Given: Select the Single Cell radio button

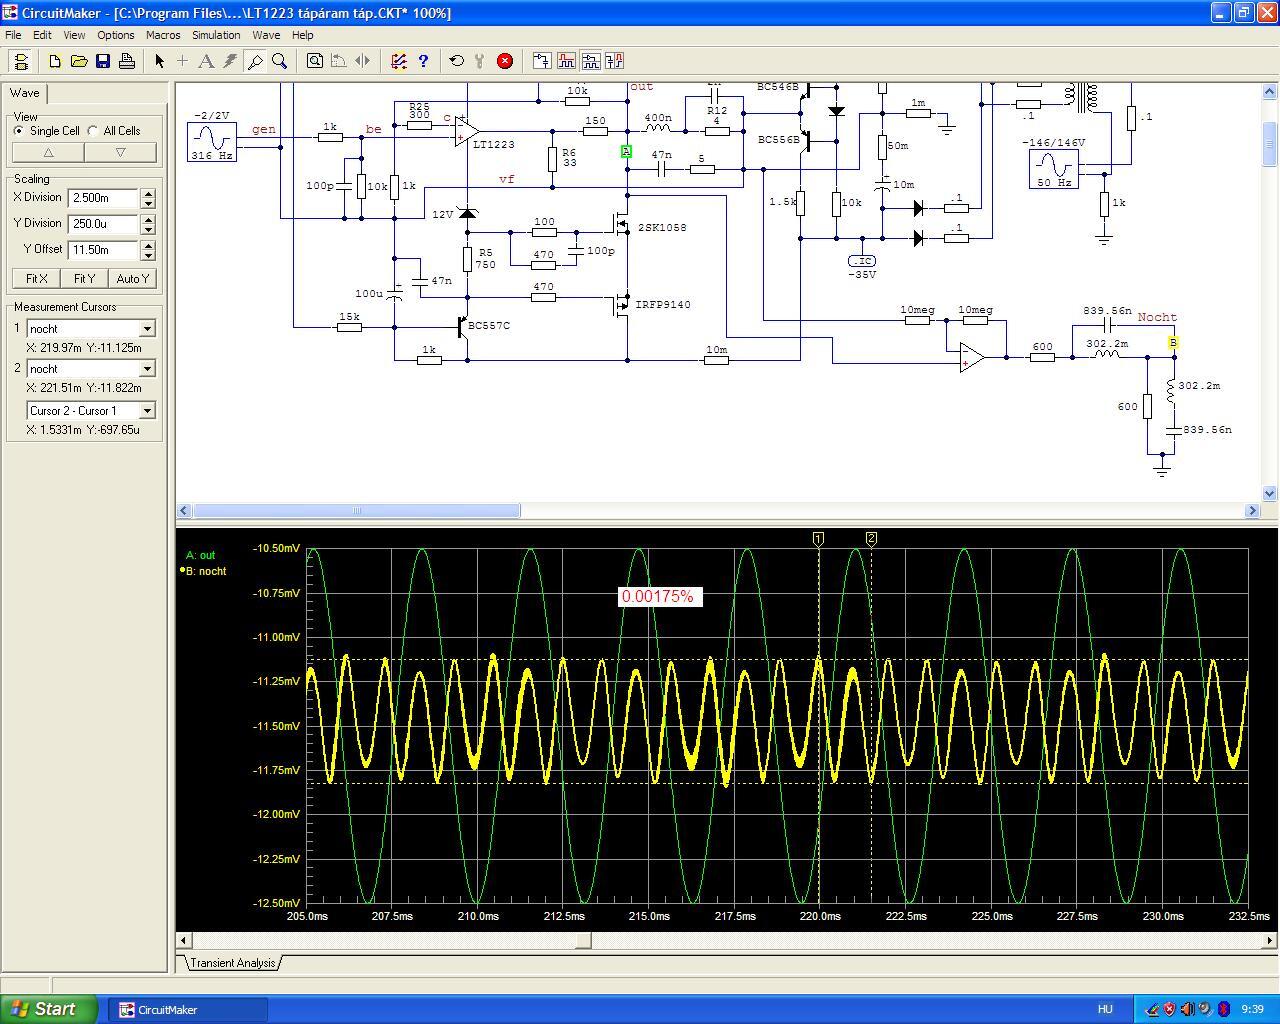Looking at the screenshot, I should (19, 131).
